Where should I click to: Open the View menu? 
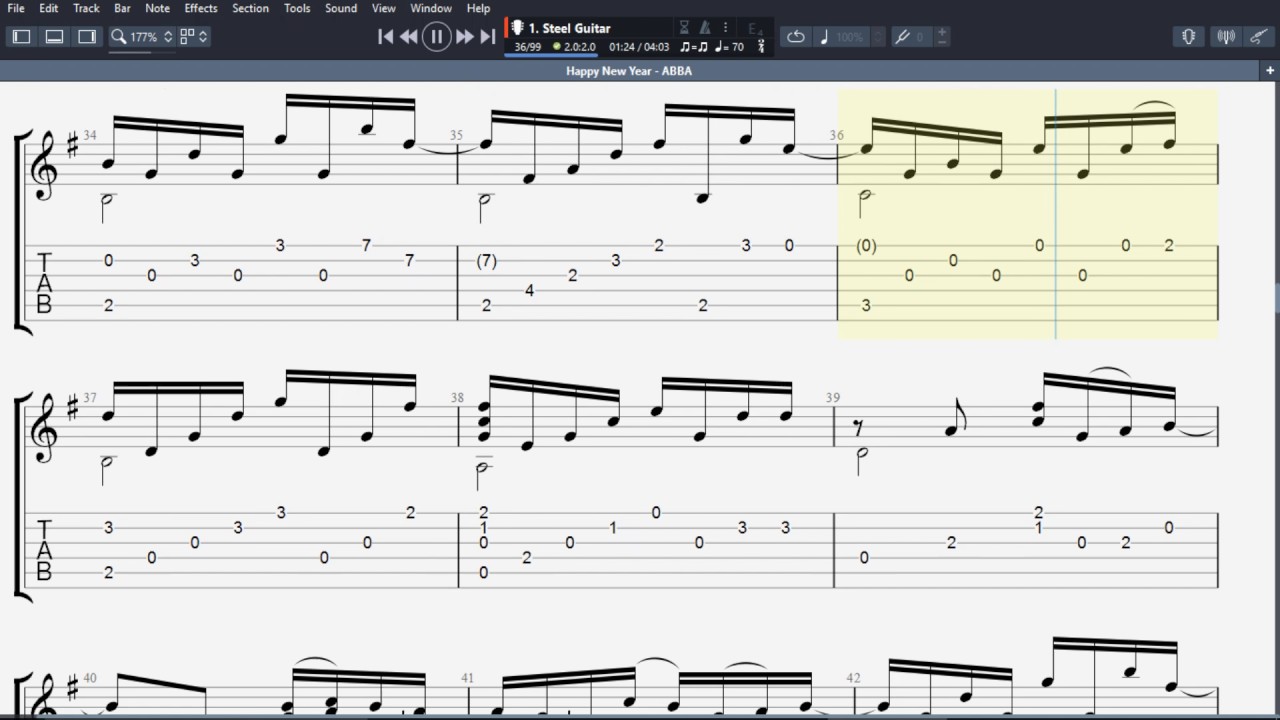coord(384,8)
